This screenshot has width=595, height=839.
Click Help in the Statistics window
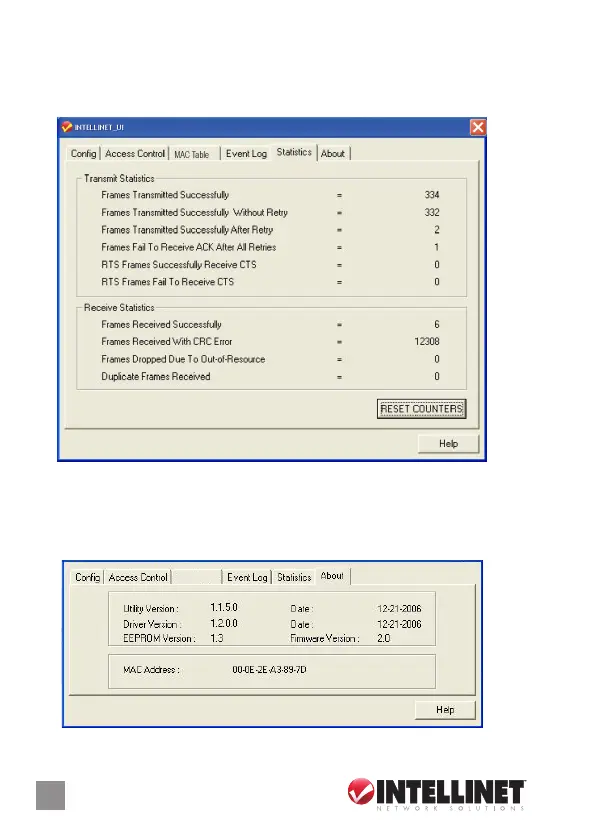pyautogui.click(x=448, y=444)
